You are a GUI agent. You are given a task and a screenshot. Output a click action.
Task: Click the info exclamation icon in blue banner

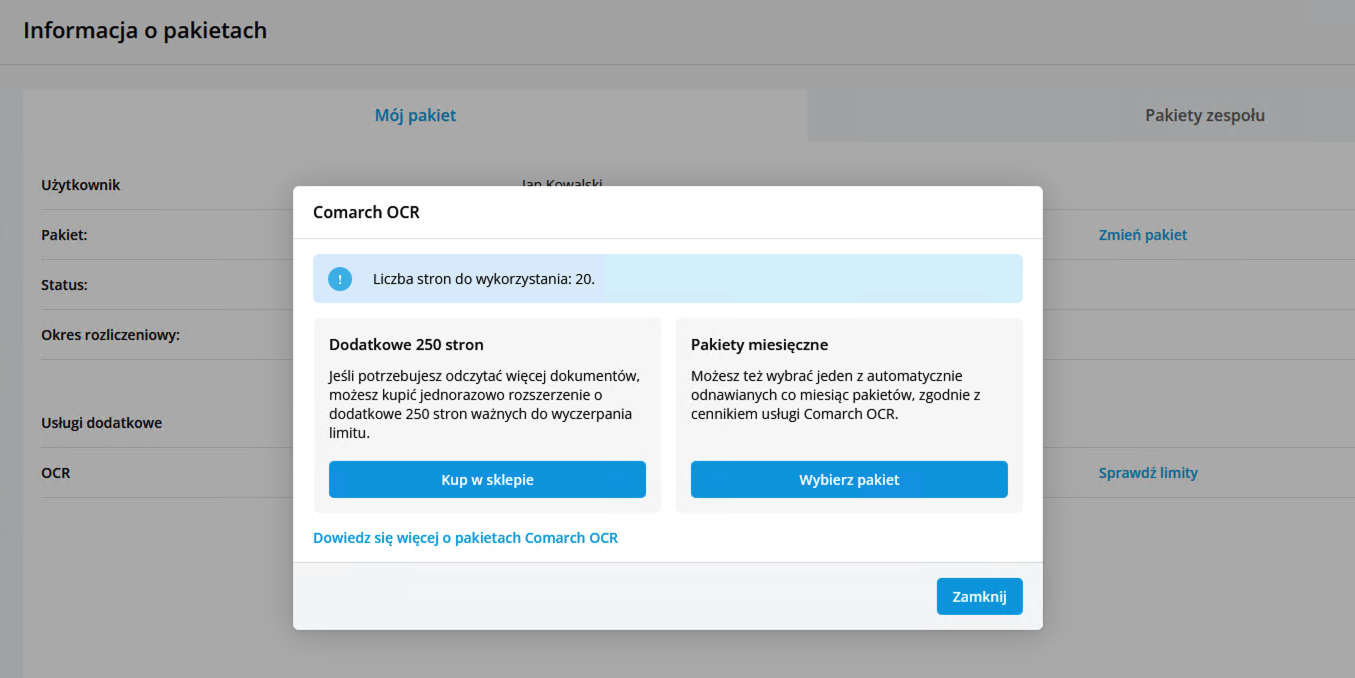coord(340,279)
